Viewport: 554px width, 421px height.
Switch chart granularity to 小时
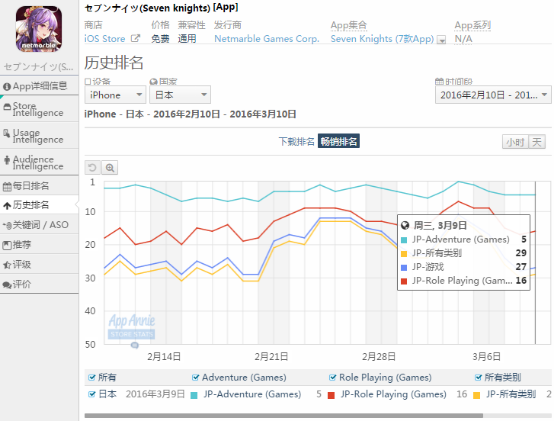515,142
